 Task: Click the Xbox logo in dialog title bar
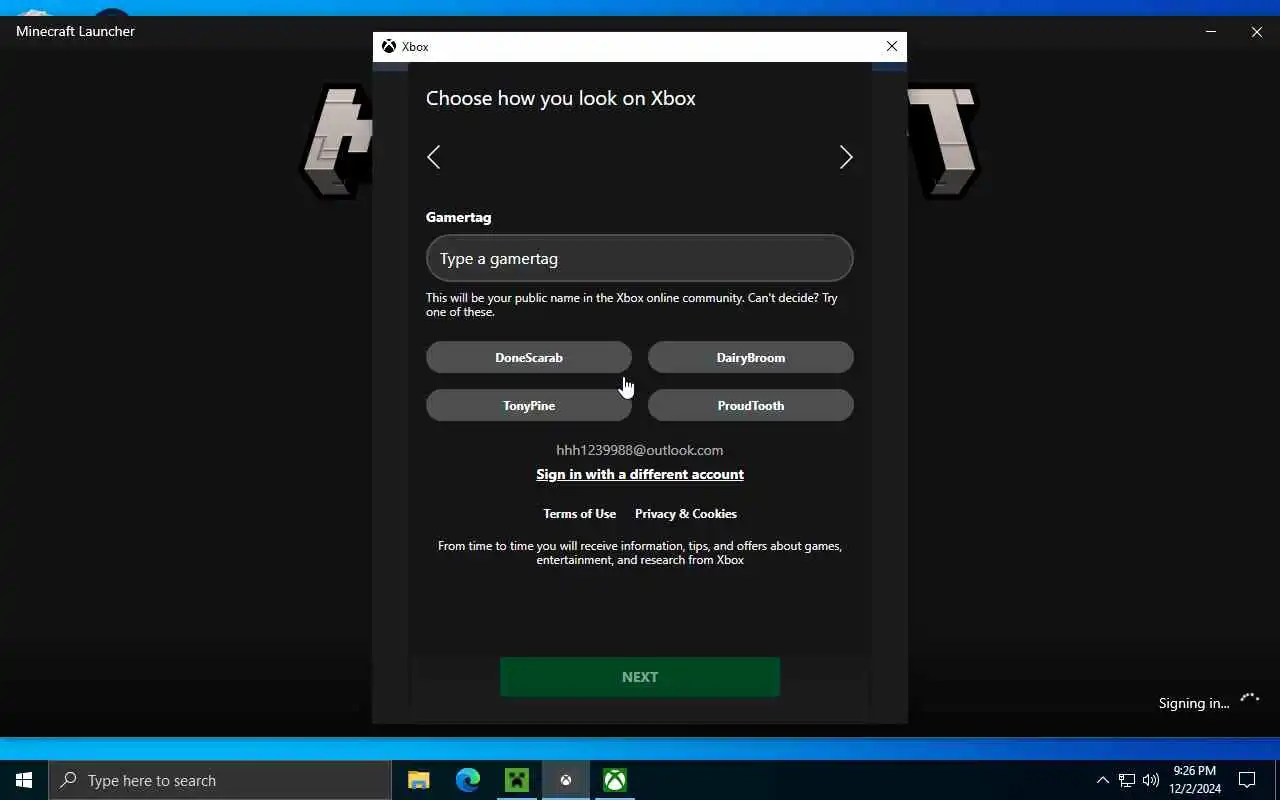(389, 46)
